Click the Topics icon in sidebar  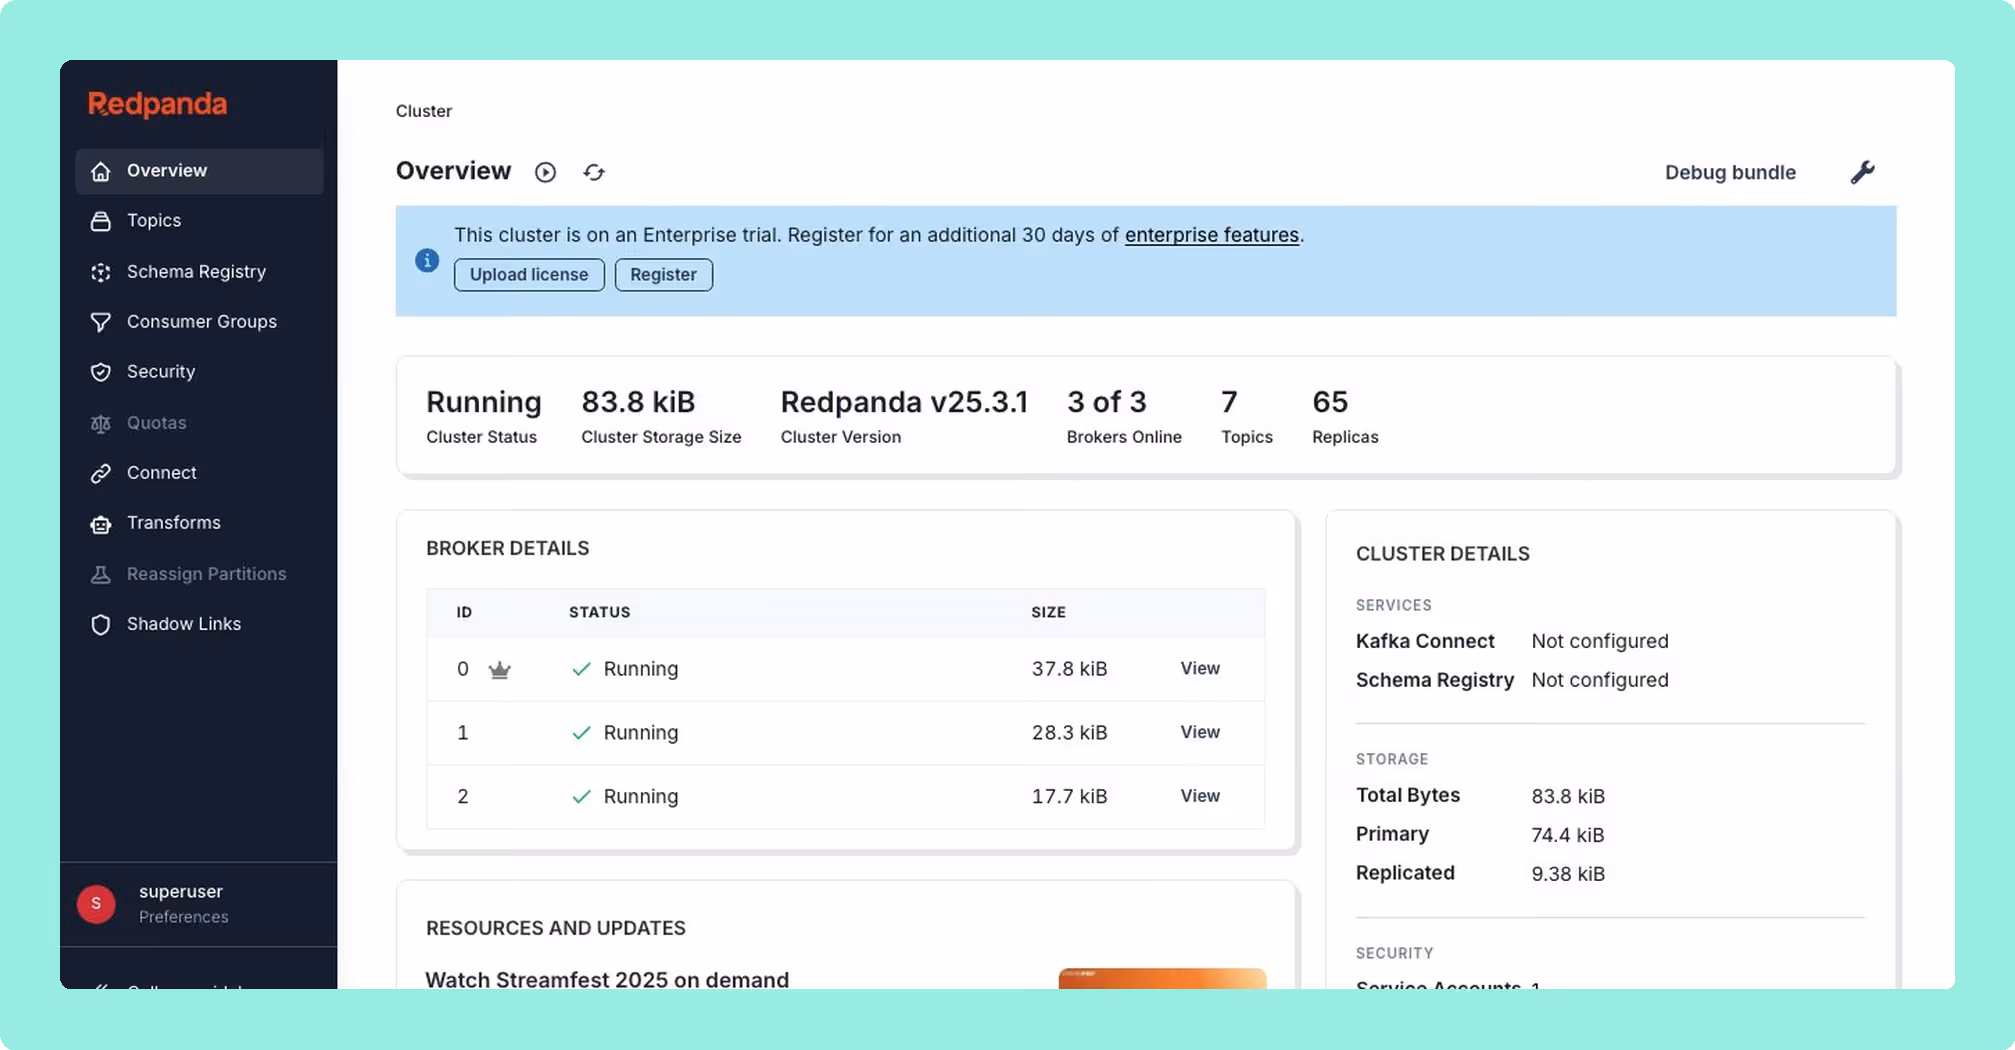click(101, 221)
